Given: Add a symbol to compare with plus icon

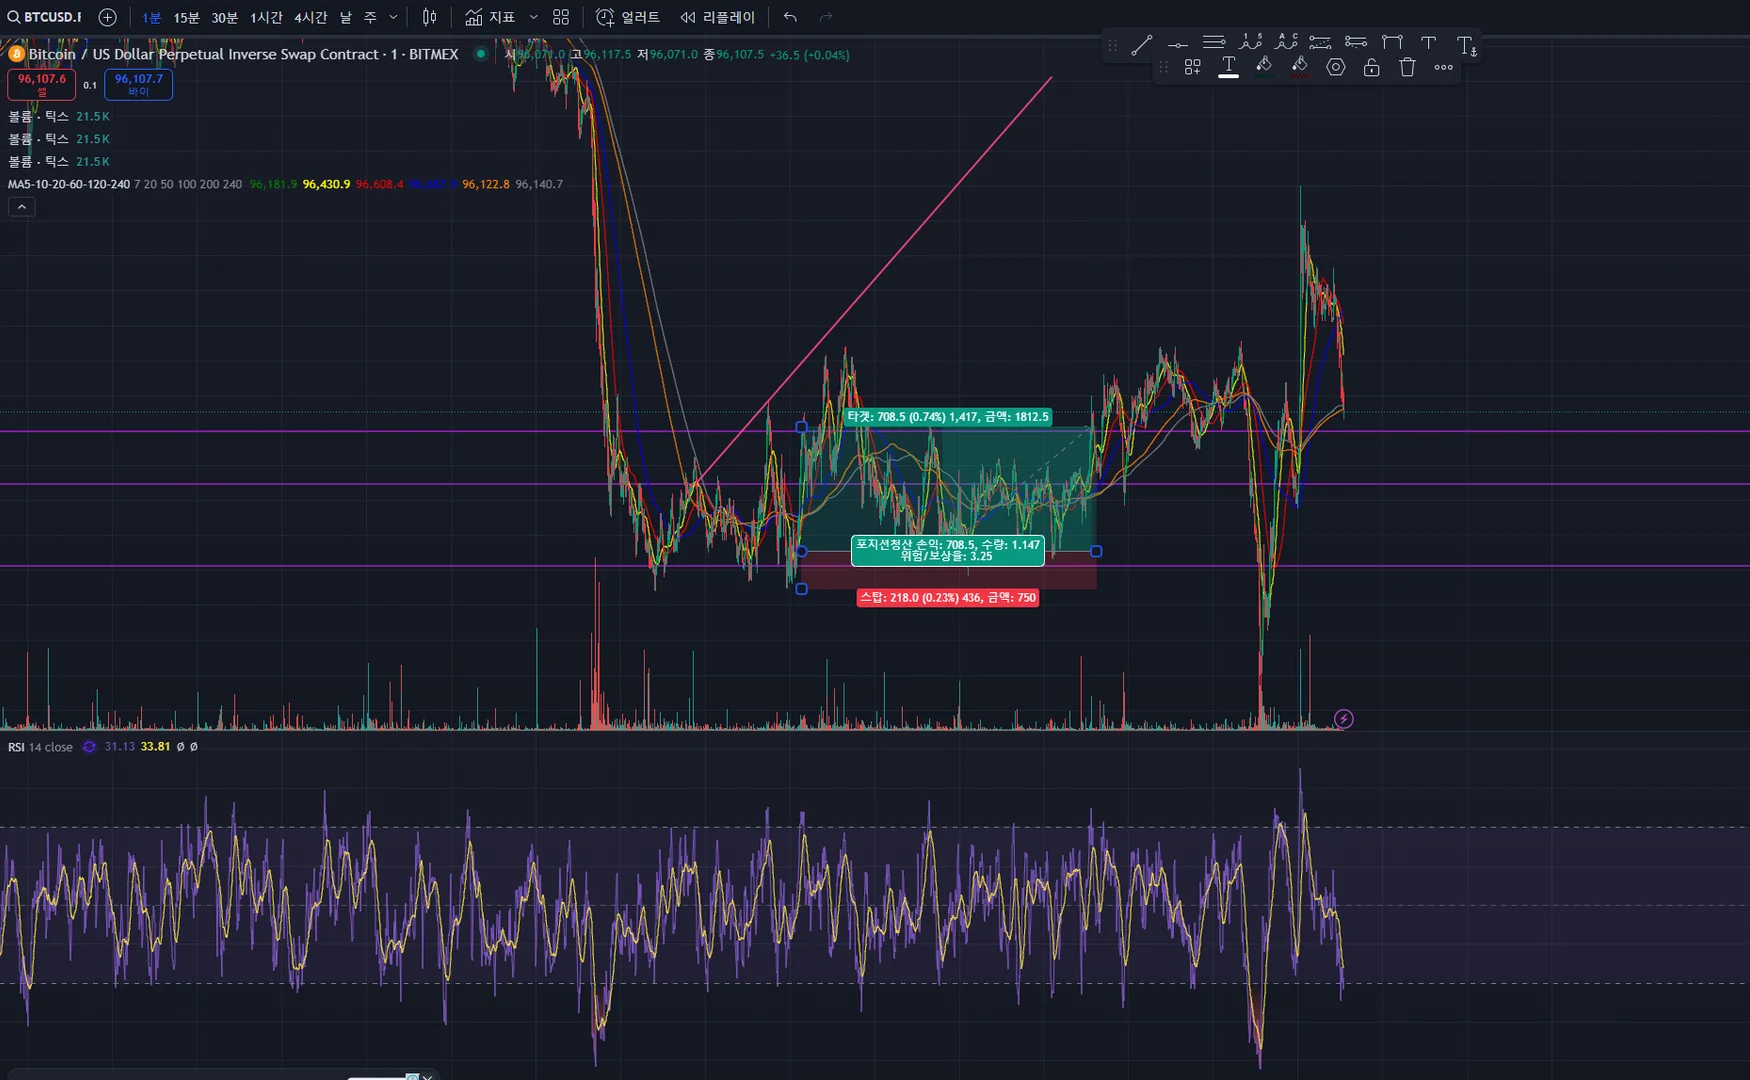Looking at the screenshot, I should tap(108, 17).
